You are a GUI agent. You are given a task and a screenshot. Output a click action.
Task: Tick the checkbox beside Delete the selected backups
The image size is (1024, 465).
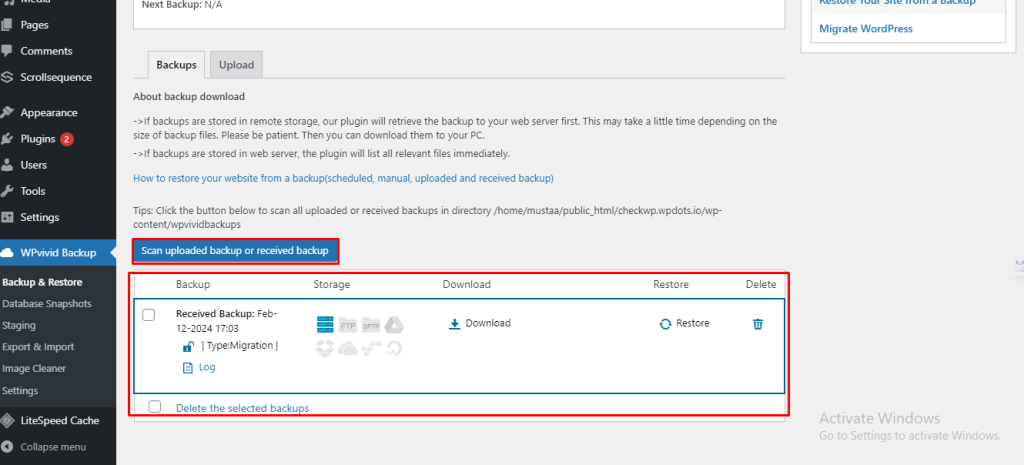click(x=155, y=407)
